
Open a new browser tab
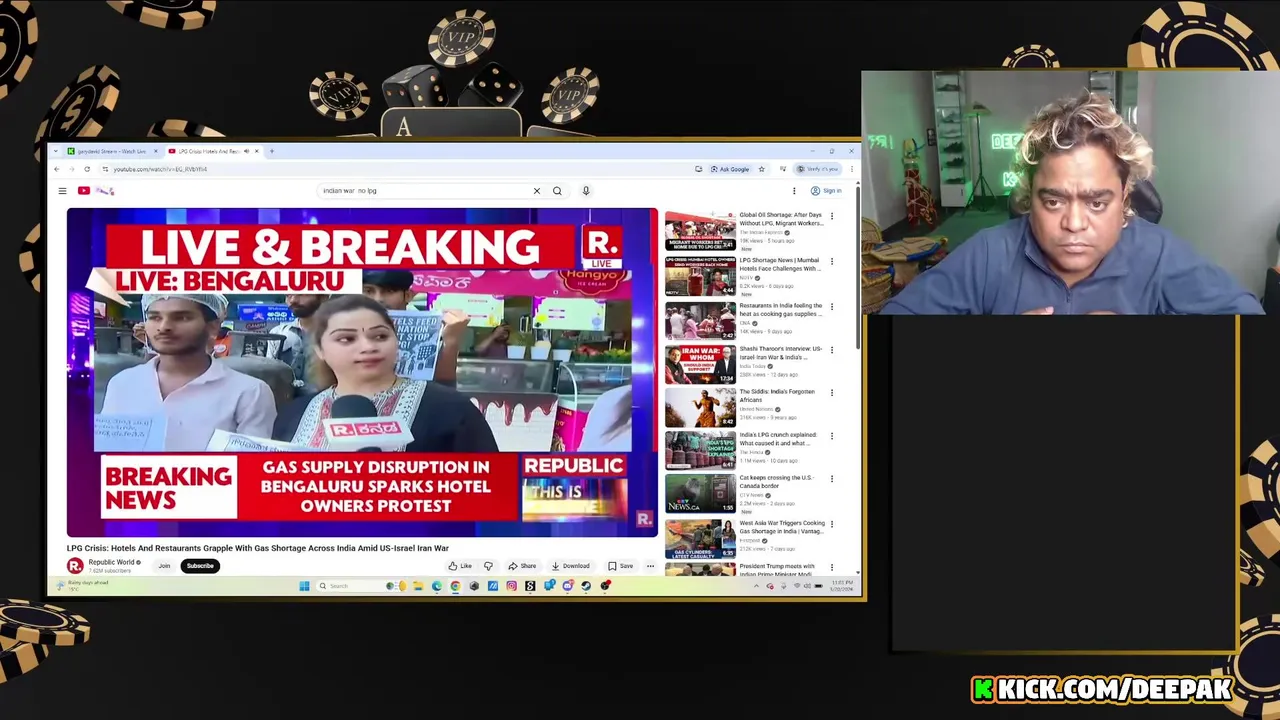tap(271, 151)
